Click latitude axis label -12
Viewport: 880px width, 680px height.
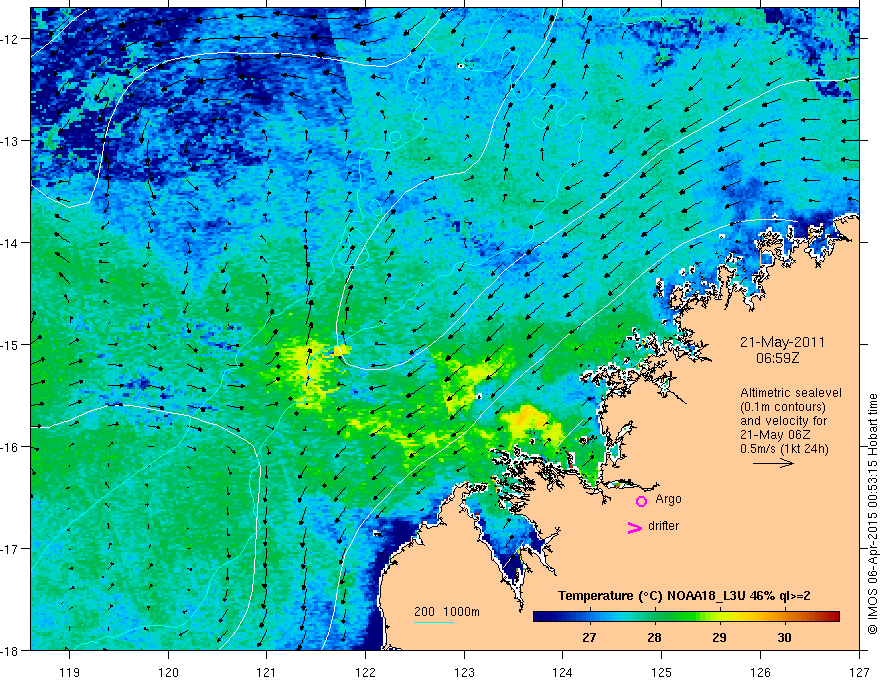(x=11, y=38)
